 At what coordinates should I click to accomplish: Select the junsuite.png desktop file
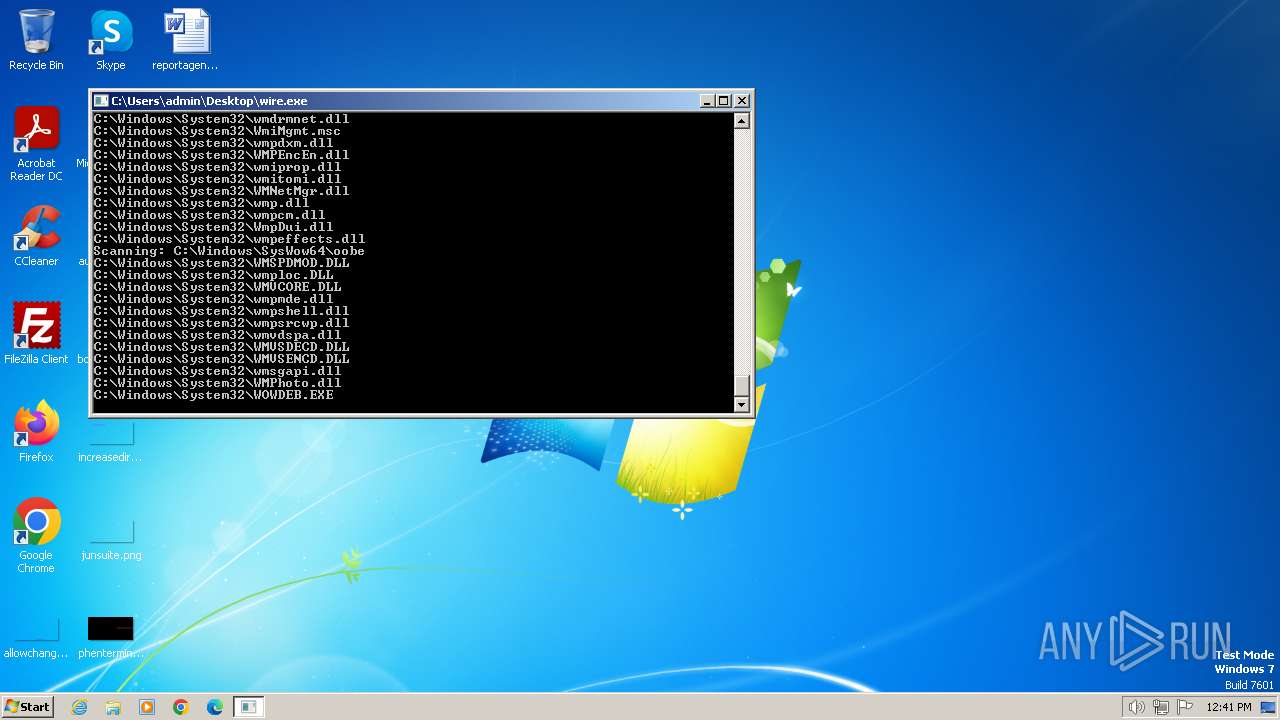(x=110, y=540)
